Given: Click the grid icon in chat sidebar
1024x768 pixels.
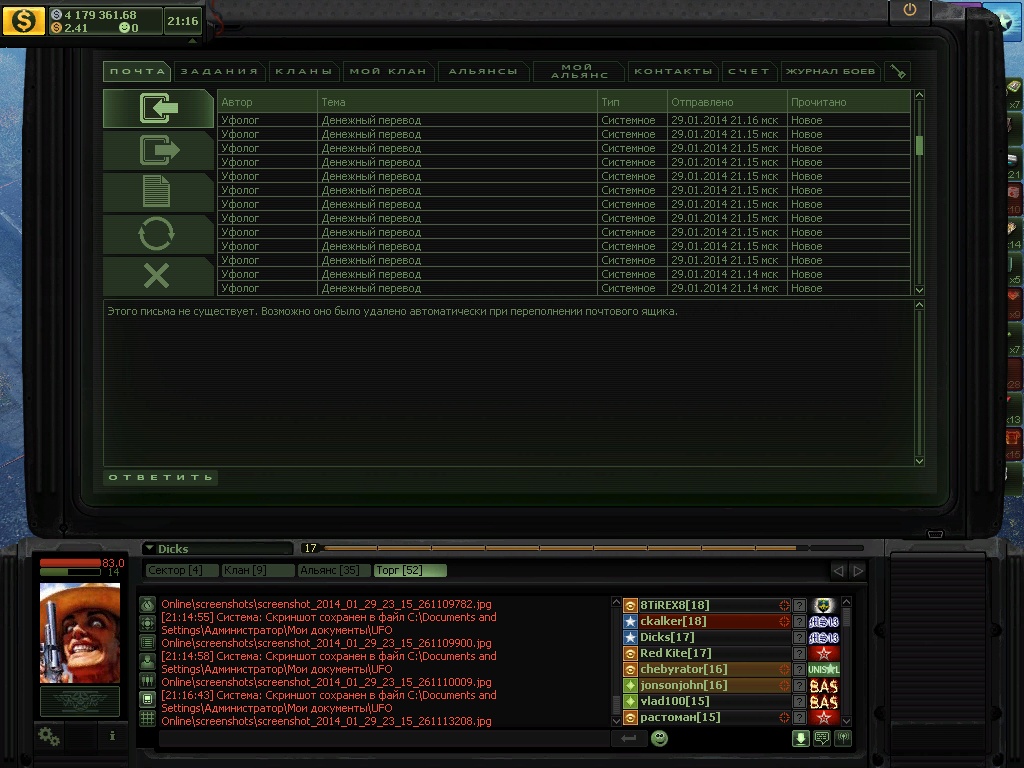Looking at the screenshot, I should click(148, 718).
